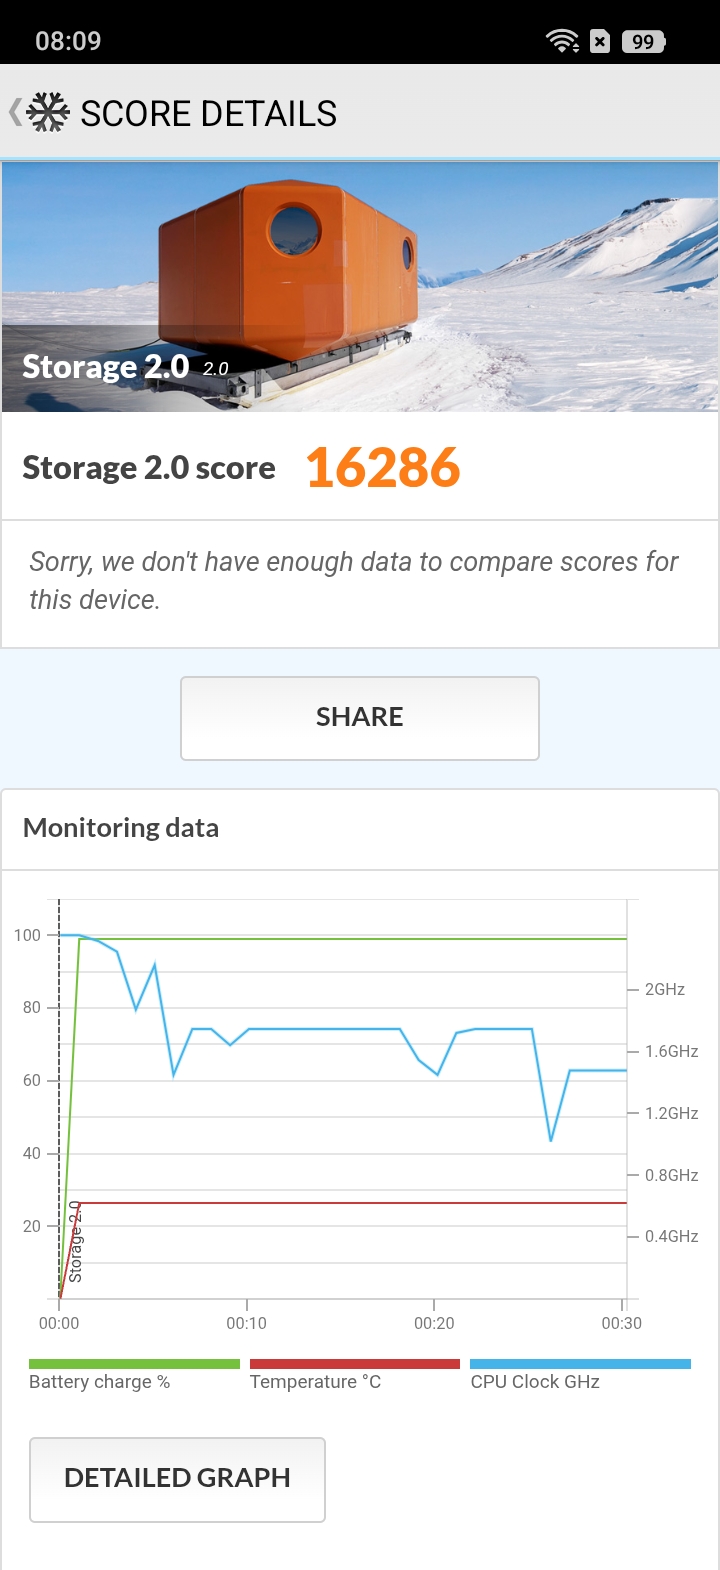Tap the not-enough-data comparison message
This screenshot has height=1570, width=720.
(354, 581)
